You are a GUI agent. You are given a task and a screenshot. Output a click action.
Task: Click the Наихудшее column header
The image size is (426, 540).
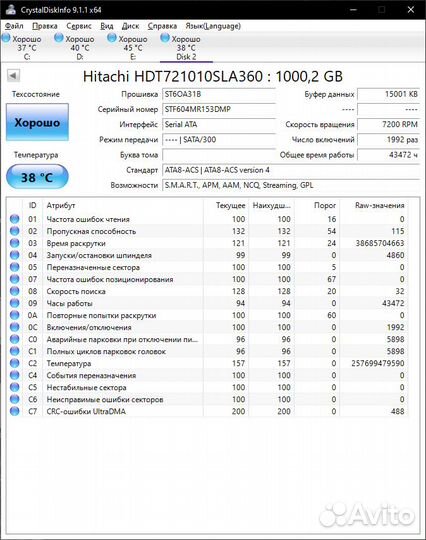coord(272,205)
